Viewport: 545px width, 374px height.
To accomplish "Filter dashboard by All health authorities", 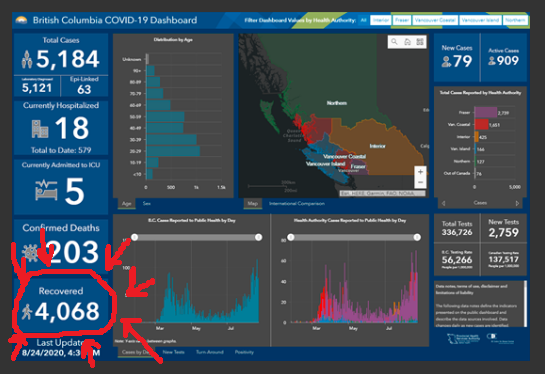I will coord(364,20).
